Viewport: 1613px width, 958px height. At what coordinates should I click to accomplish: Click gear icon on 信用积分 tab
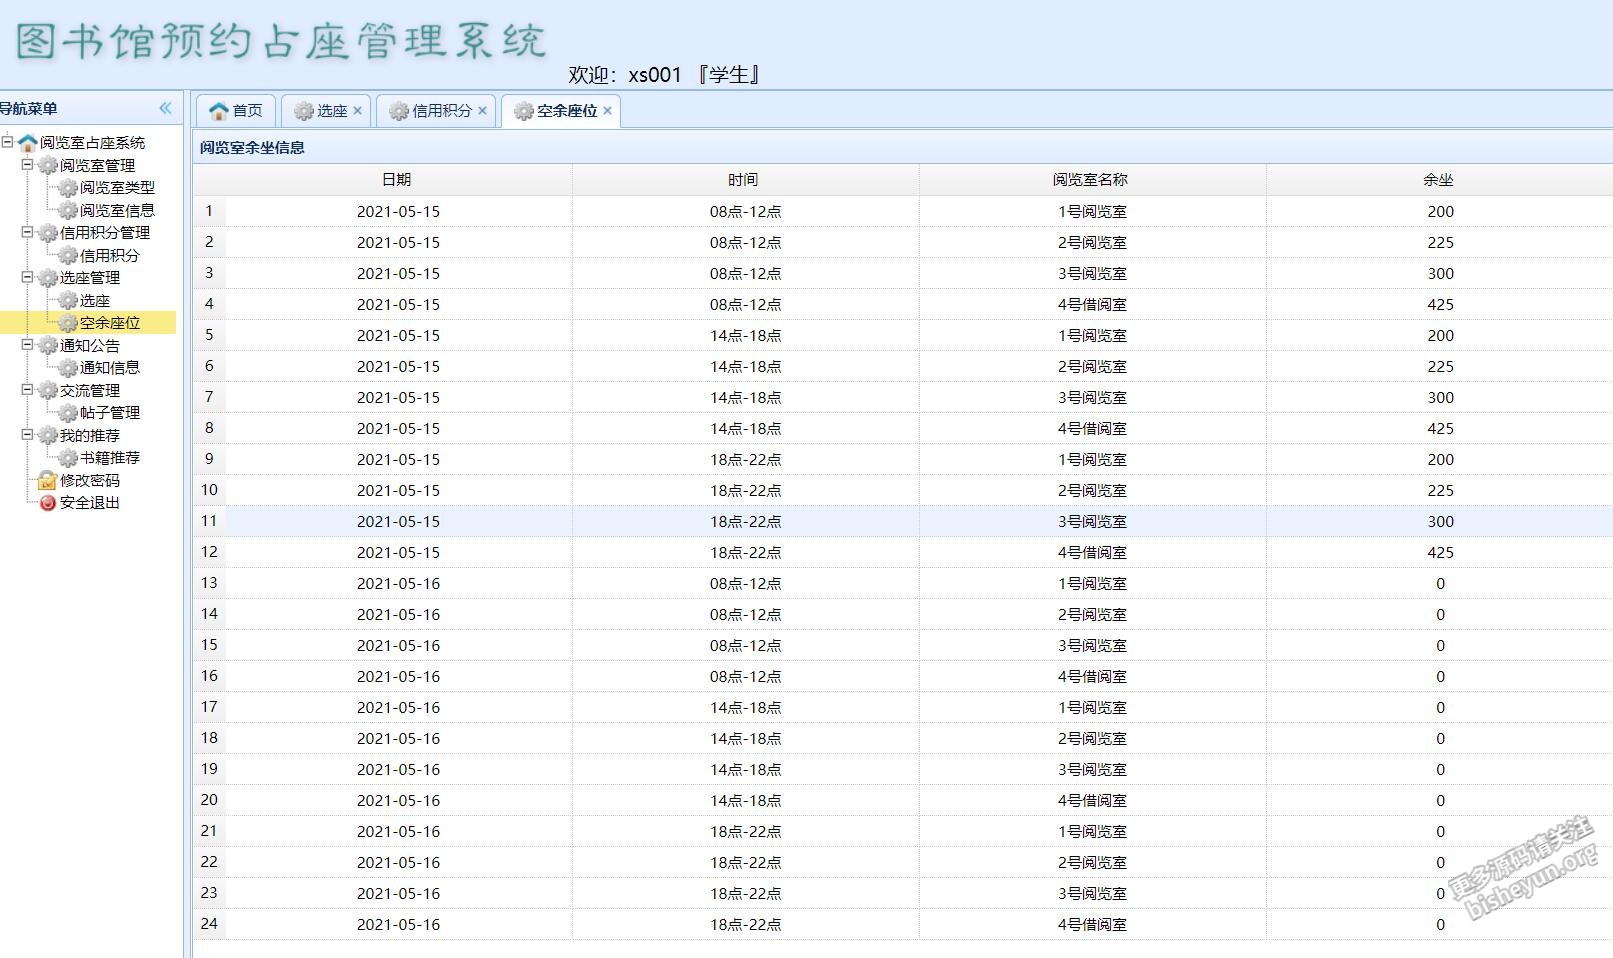point(399,111)
